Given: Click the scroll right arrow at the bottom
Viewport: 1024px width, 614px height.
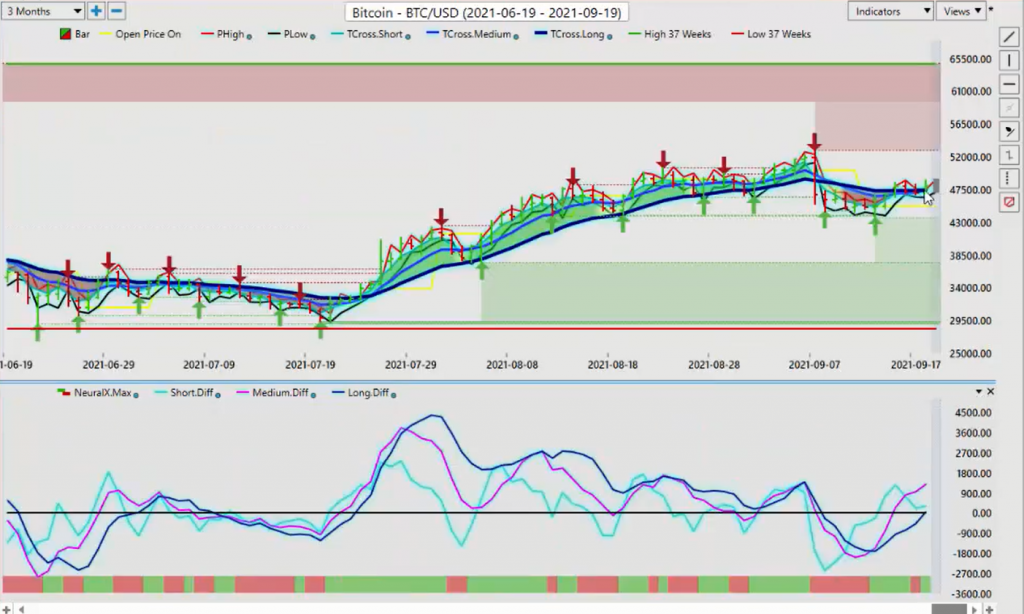Looking at the screenshot, I should [974, 609].
